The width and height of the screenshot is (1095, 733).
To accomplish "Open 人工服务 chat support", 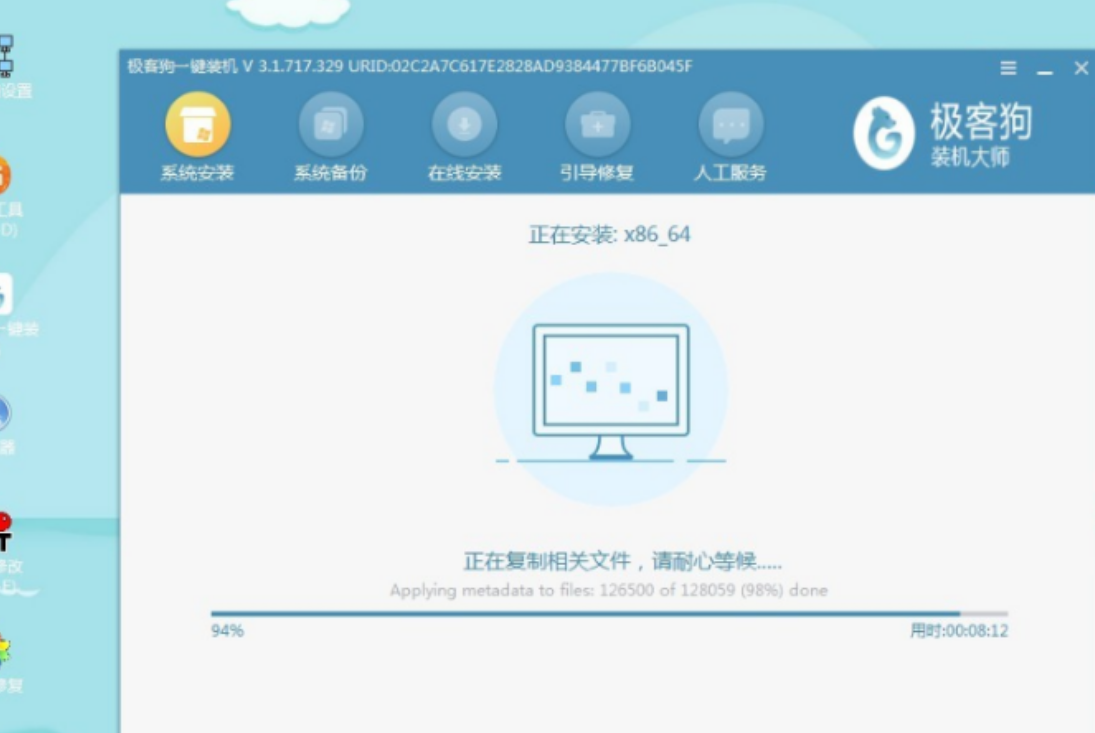I will click(730, 126).
